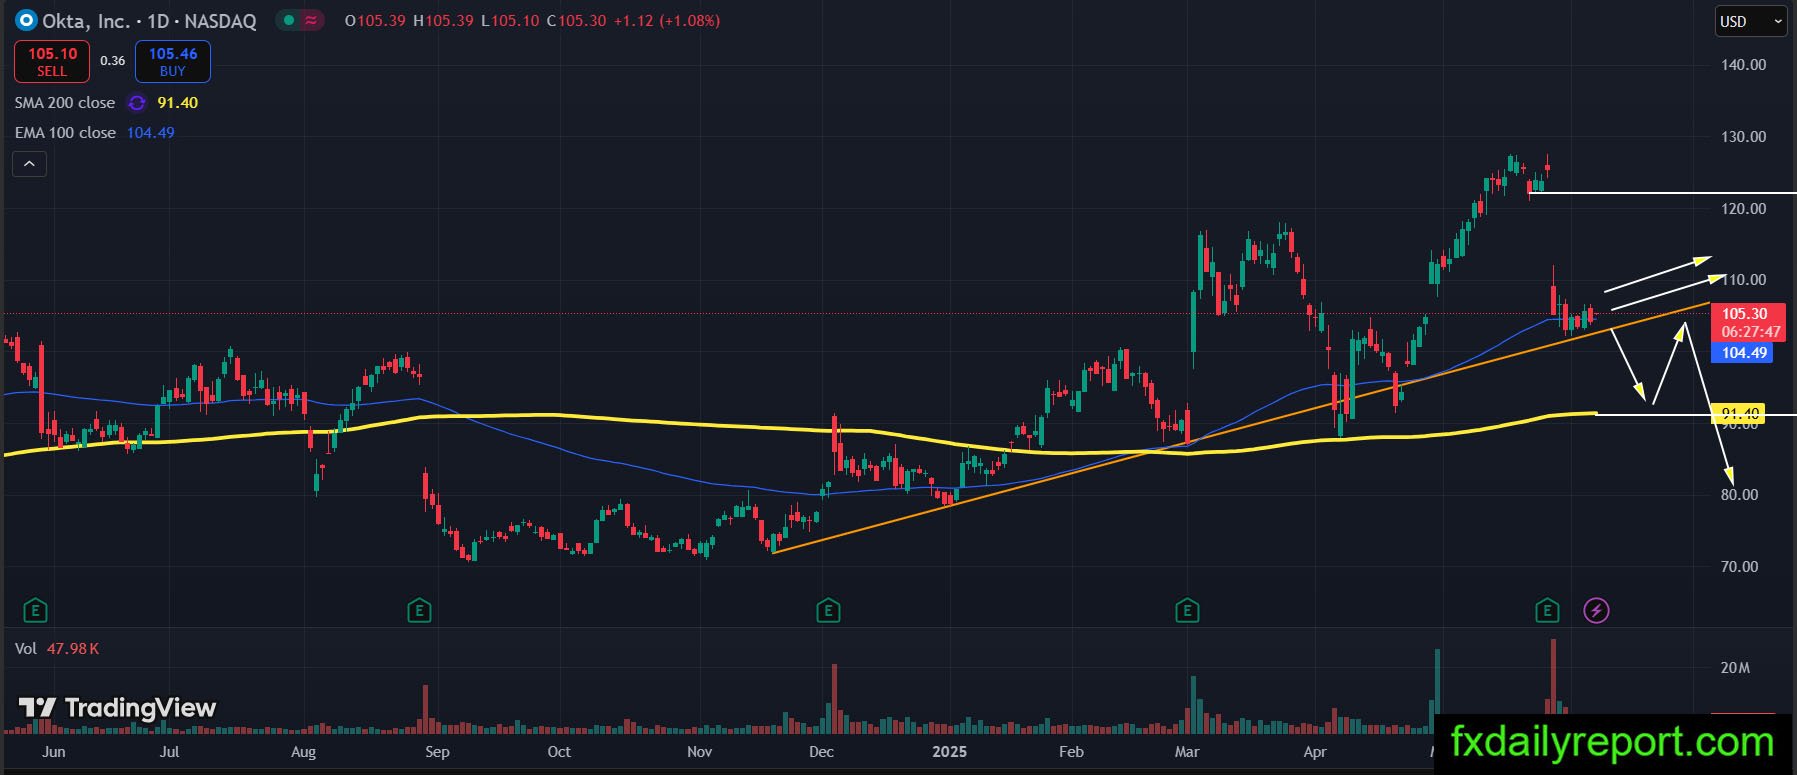This screenshot has width=1797, height=775.
Task: Click the yellow 91.40 SMA axis label
Action: tap(1739, 413)
